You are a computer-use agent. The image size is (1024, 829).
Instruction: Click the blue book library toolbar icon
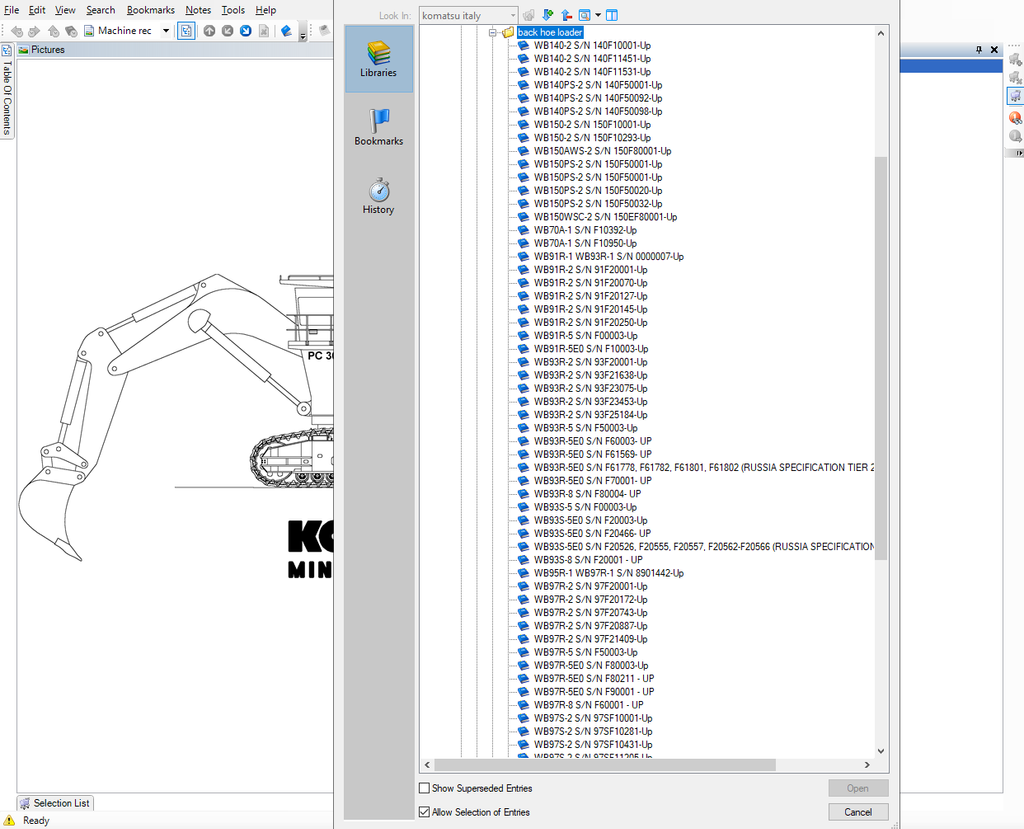pyautogui.click(x=286, y=31)
